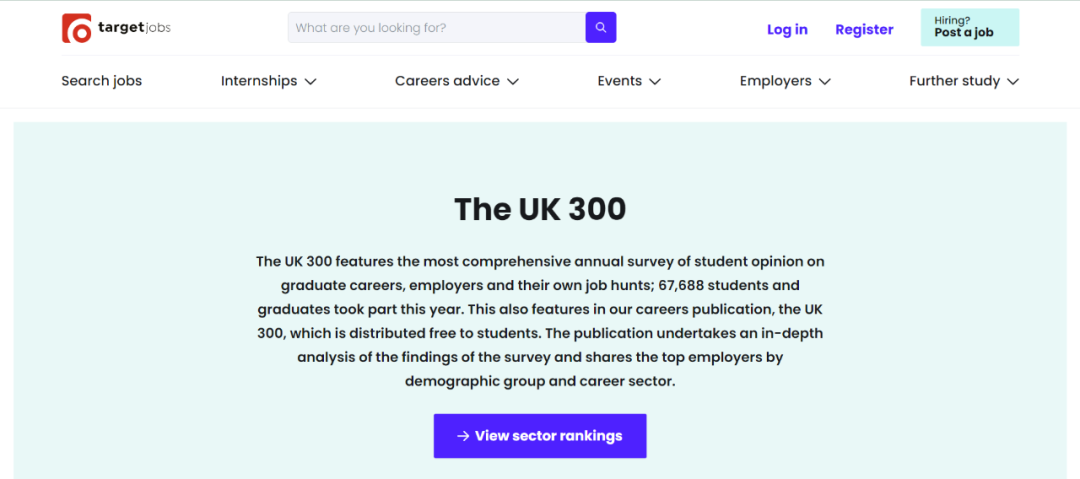
Task: Click The UK 300 heading
Action: [540, 209]
